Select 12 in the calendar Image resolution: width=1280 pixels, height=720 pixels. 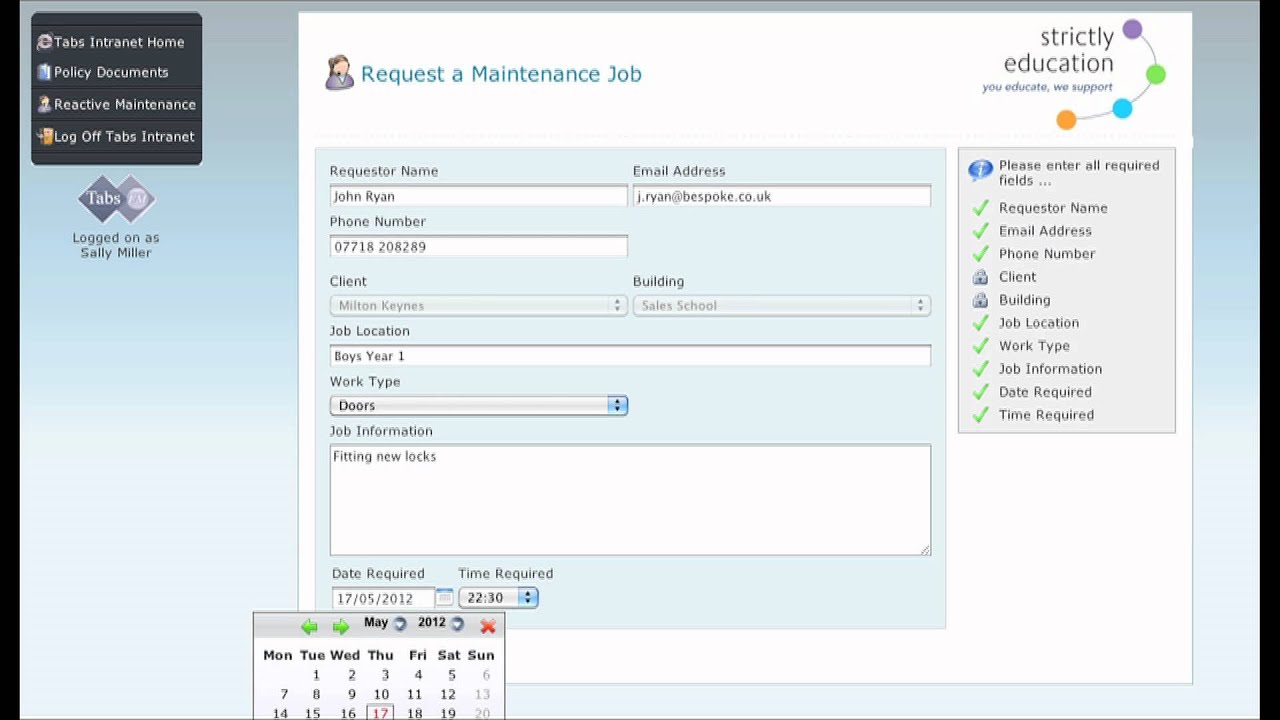[x=448, y=694]
